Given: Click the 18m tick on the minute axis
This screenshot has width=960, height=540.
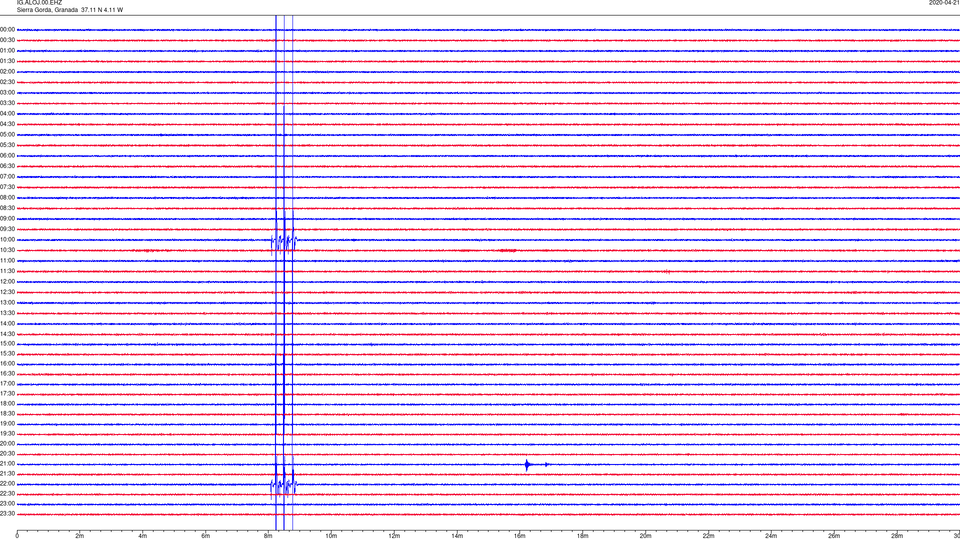Looking at the screenshot, I should pyautogui.click(x=583, y=536).
